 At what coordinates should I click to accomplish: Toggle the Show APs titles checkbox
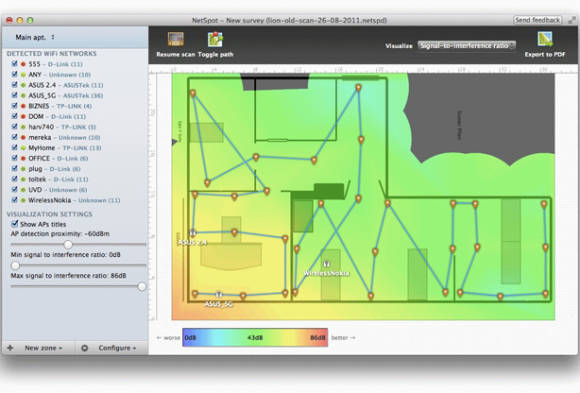(x=14, y=224)
